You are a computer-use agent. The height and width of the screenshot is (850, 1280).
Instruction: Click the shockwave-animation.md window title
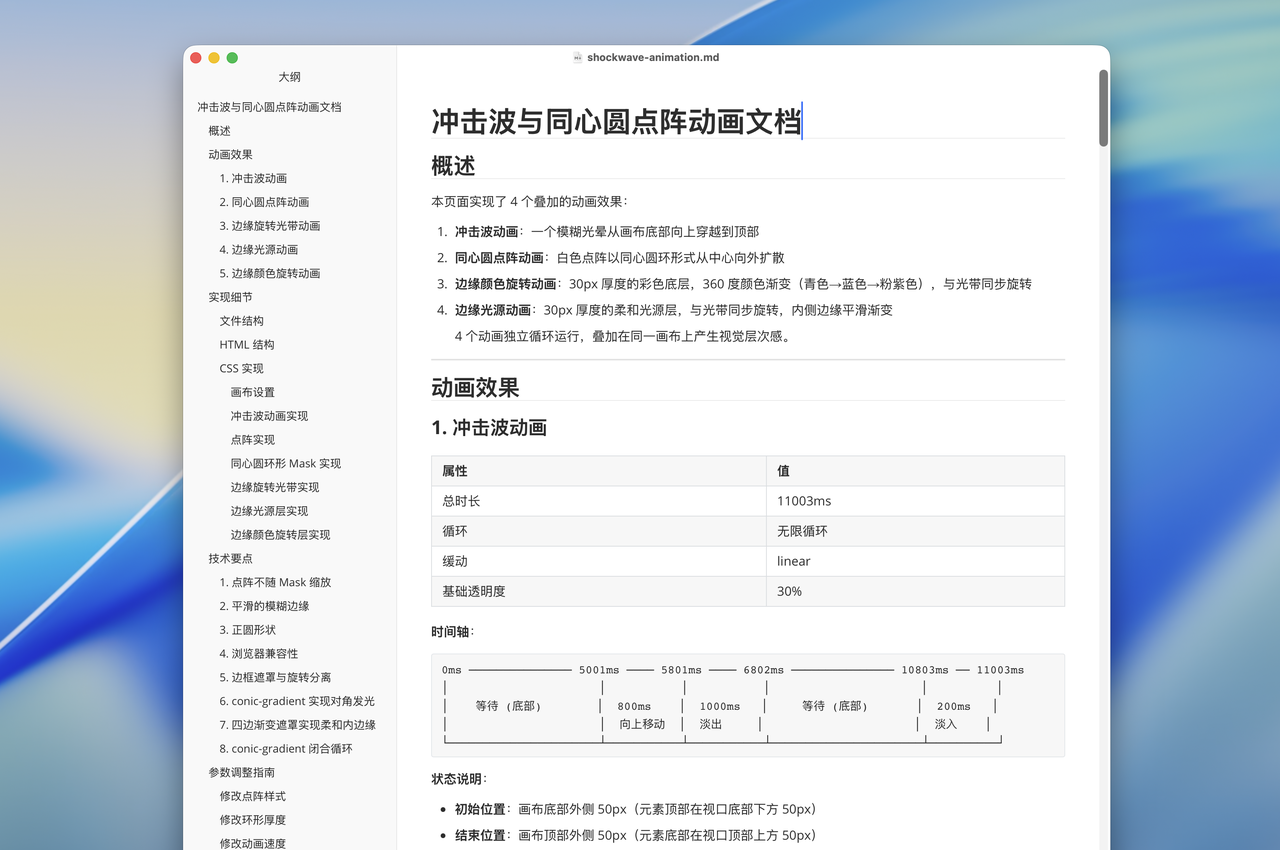coord(653,58)
